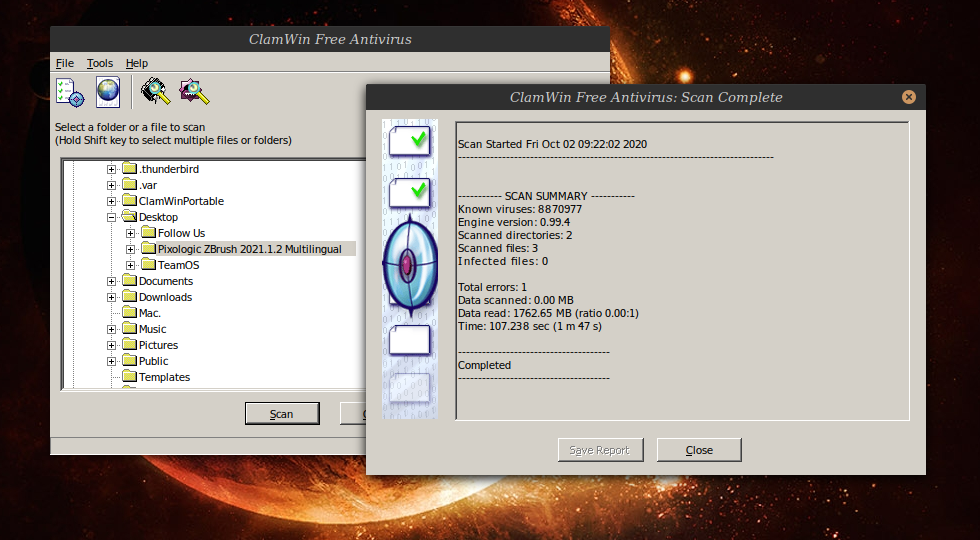Click the 'Time: 107.238 sec' line
The width and height of the screenshot is (980, 540).
point(530,326)
